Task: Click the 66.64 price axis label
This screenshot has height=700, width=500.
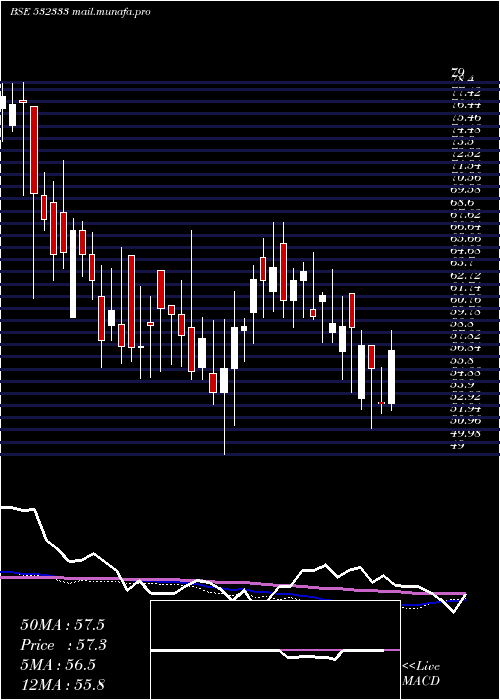Action: [x=466, y=227]
